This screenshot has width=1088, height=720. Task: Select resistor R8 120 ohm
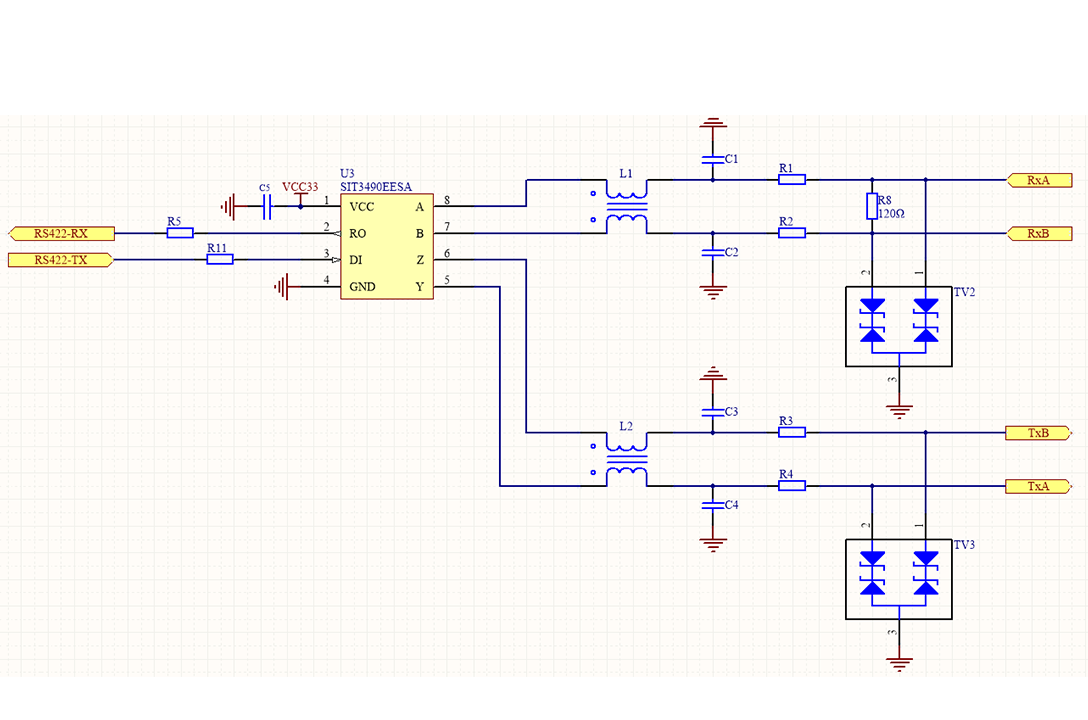(x=871, y=207)
